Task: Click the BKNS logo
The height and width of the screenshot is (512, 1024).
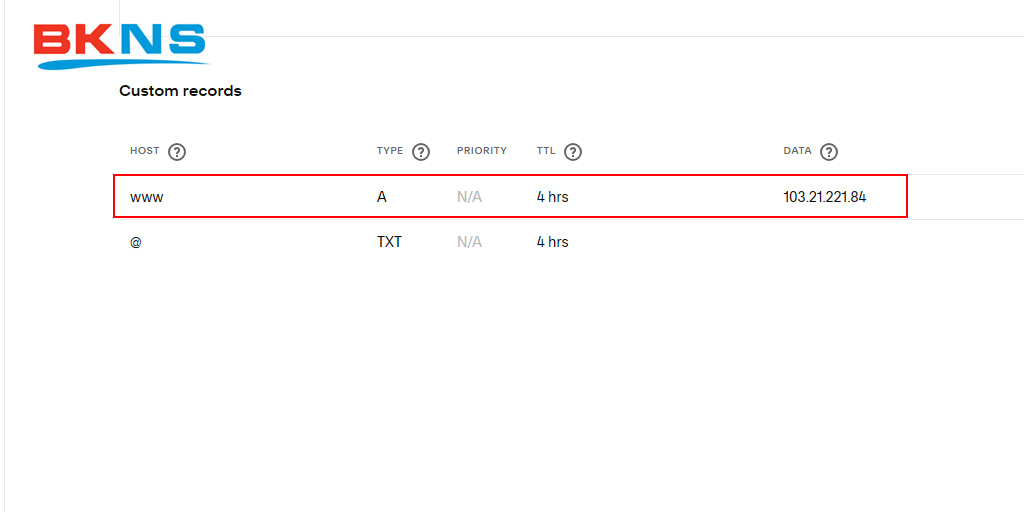Action: pos(120,45)
